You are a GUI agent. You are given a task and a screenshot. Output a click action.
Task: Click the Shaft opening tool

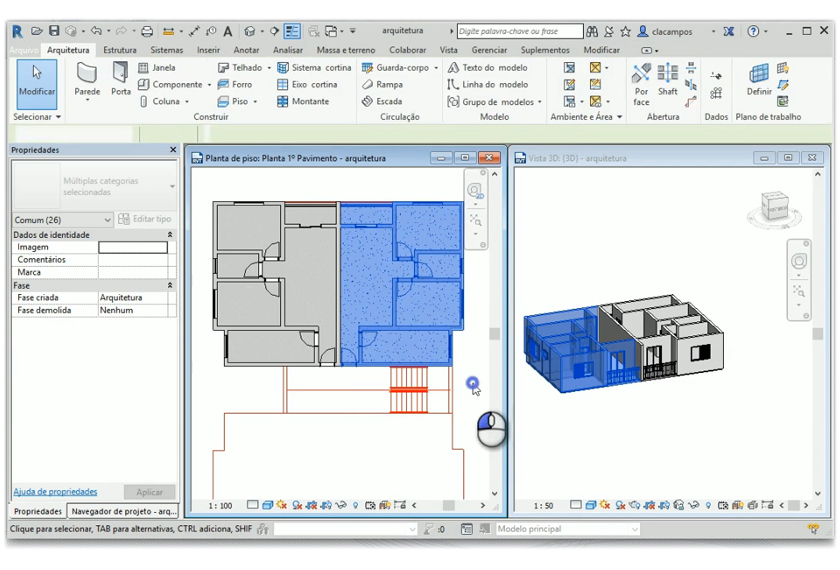[x=667, y=79]
